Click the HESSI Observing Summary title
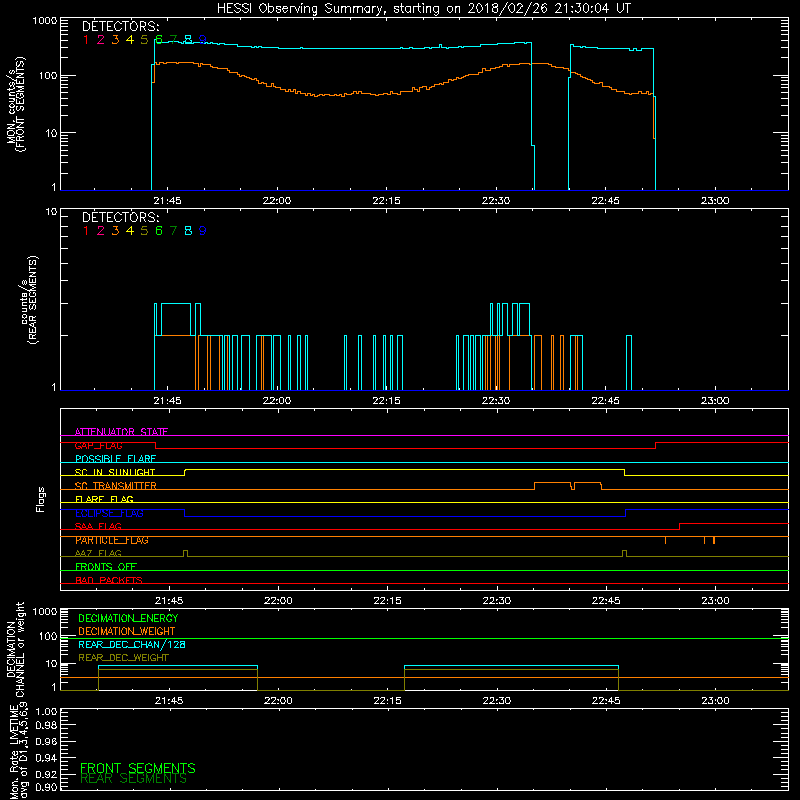The width and height of the screenshot is (800, 800). [x=423, y=8]
